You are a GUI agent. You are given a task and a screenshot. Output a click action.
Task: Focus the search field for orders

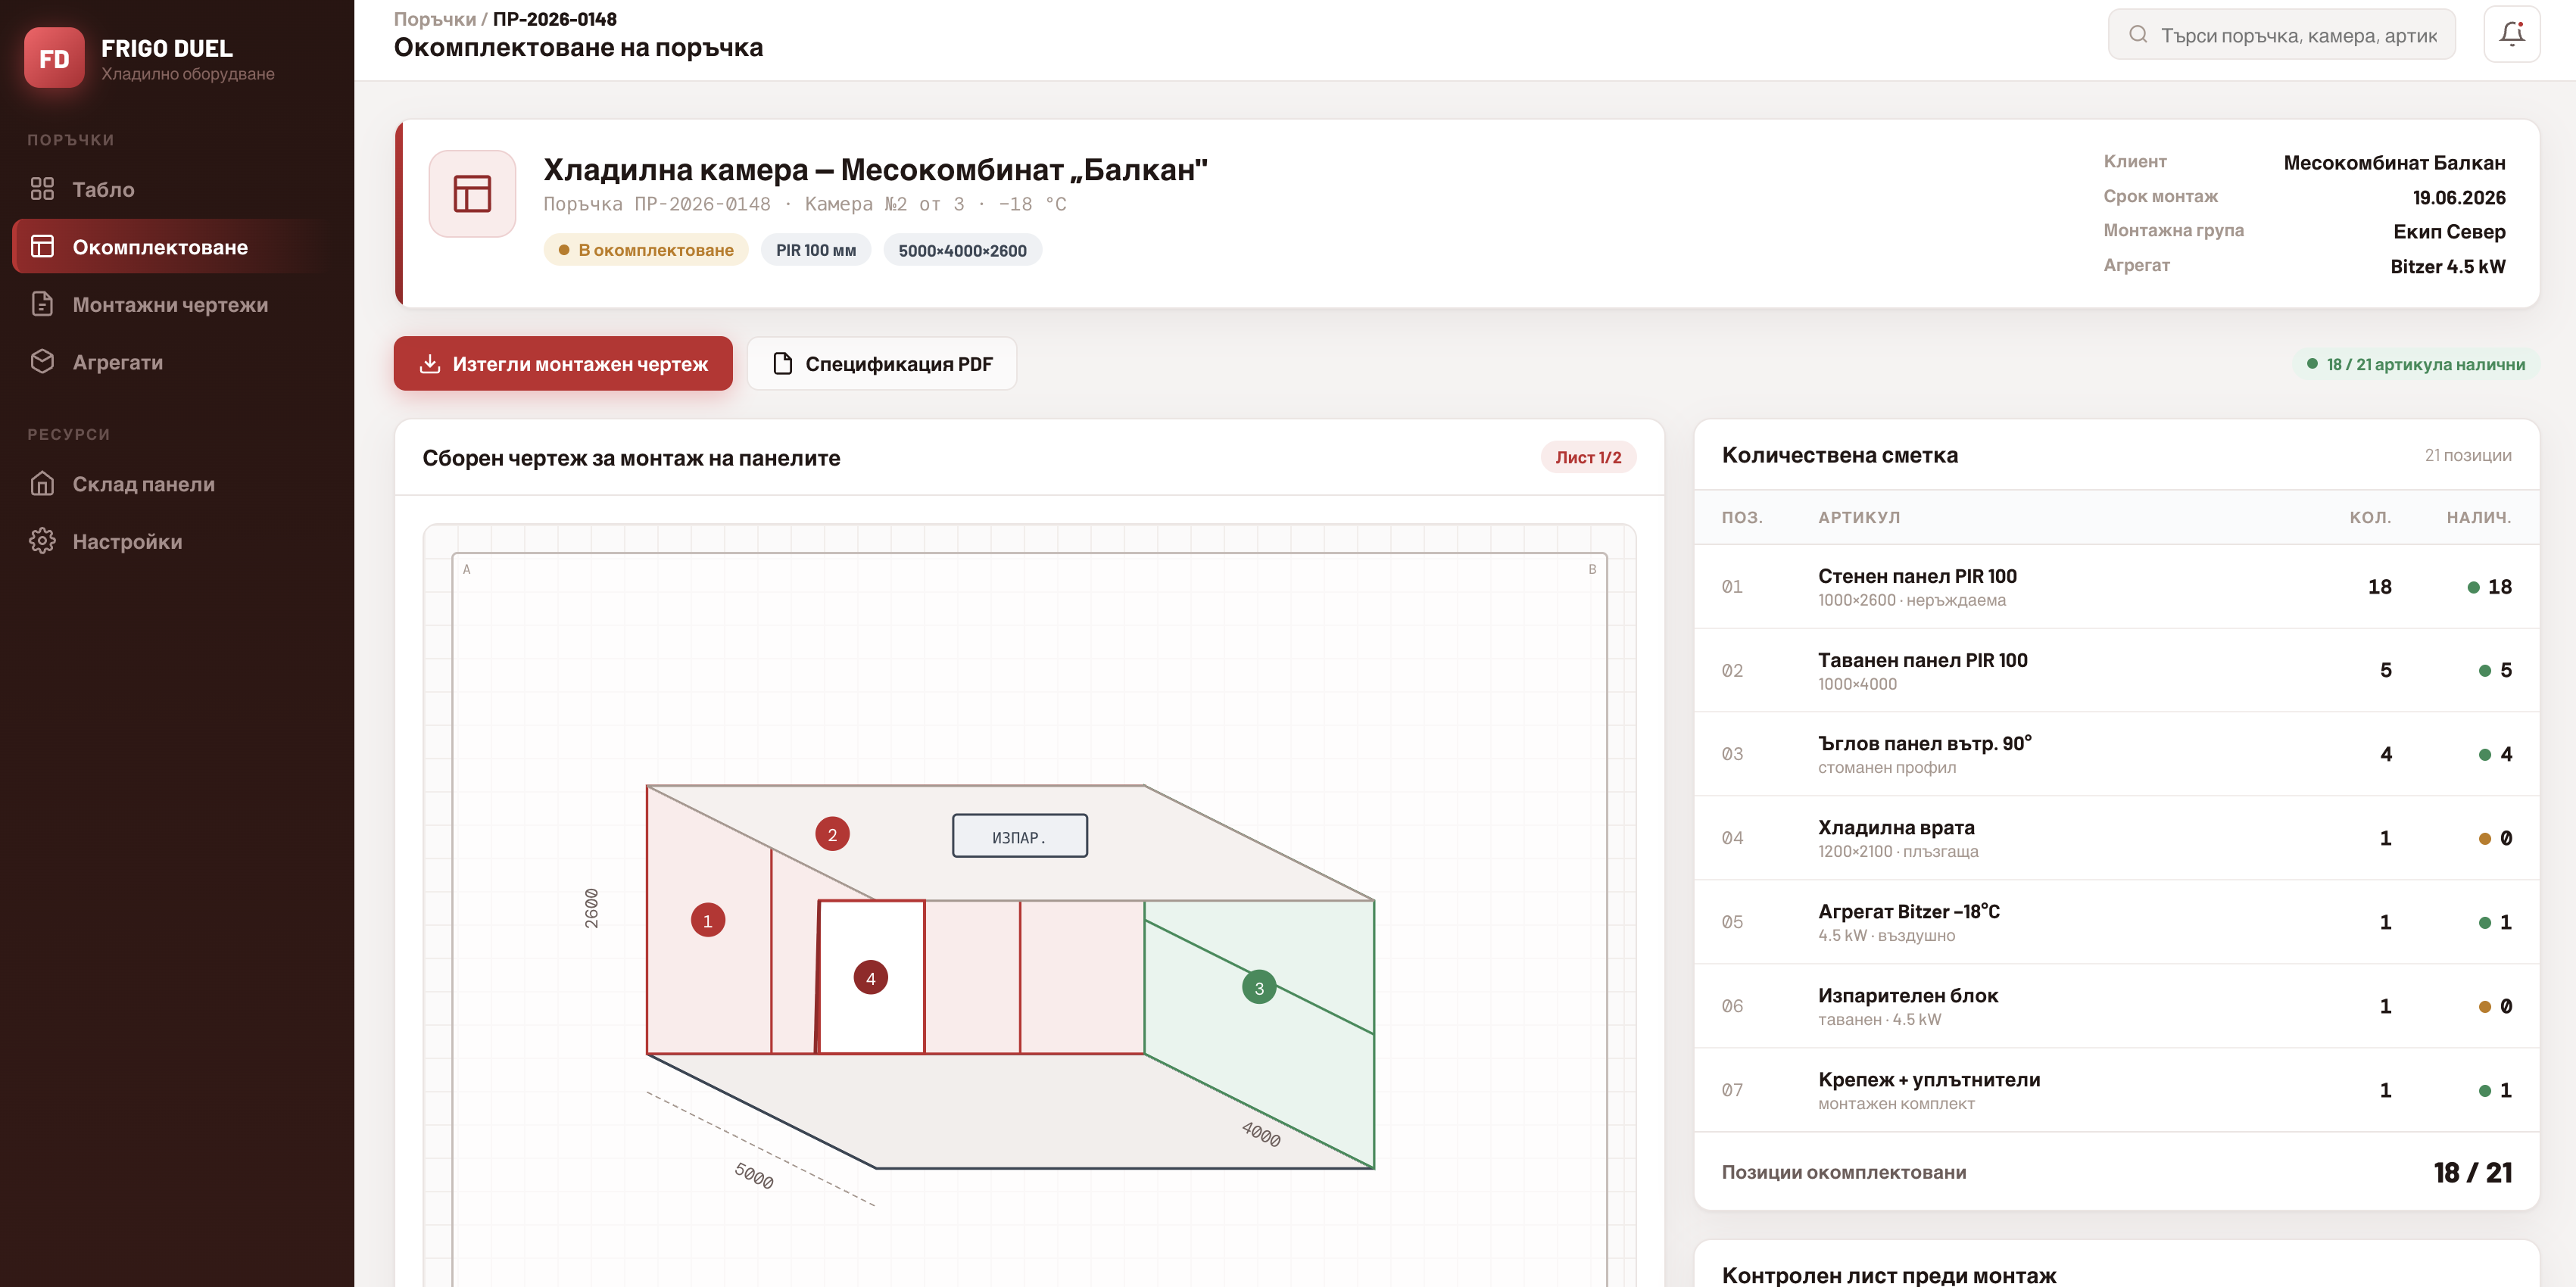2281,35
